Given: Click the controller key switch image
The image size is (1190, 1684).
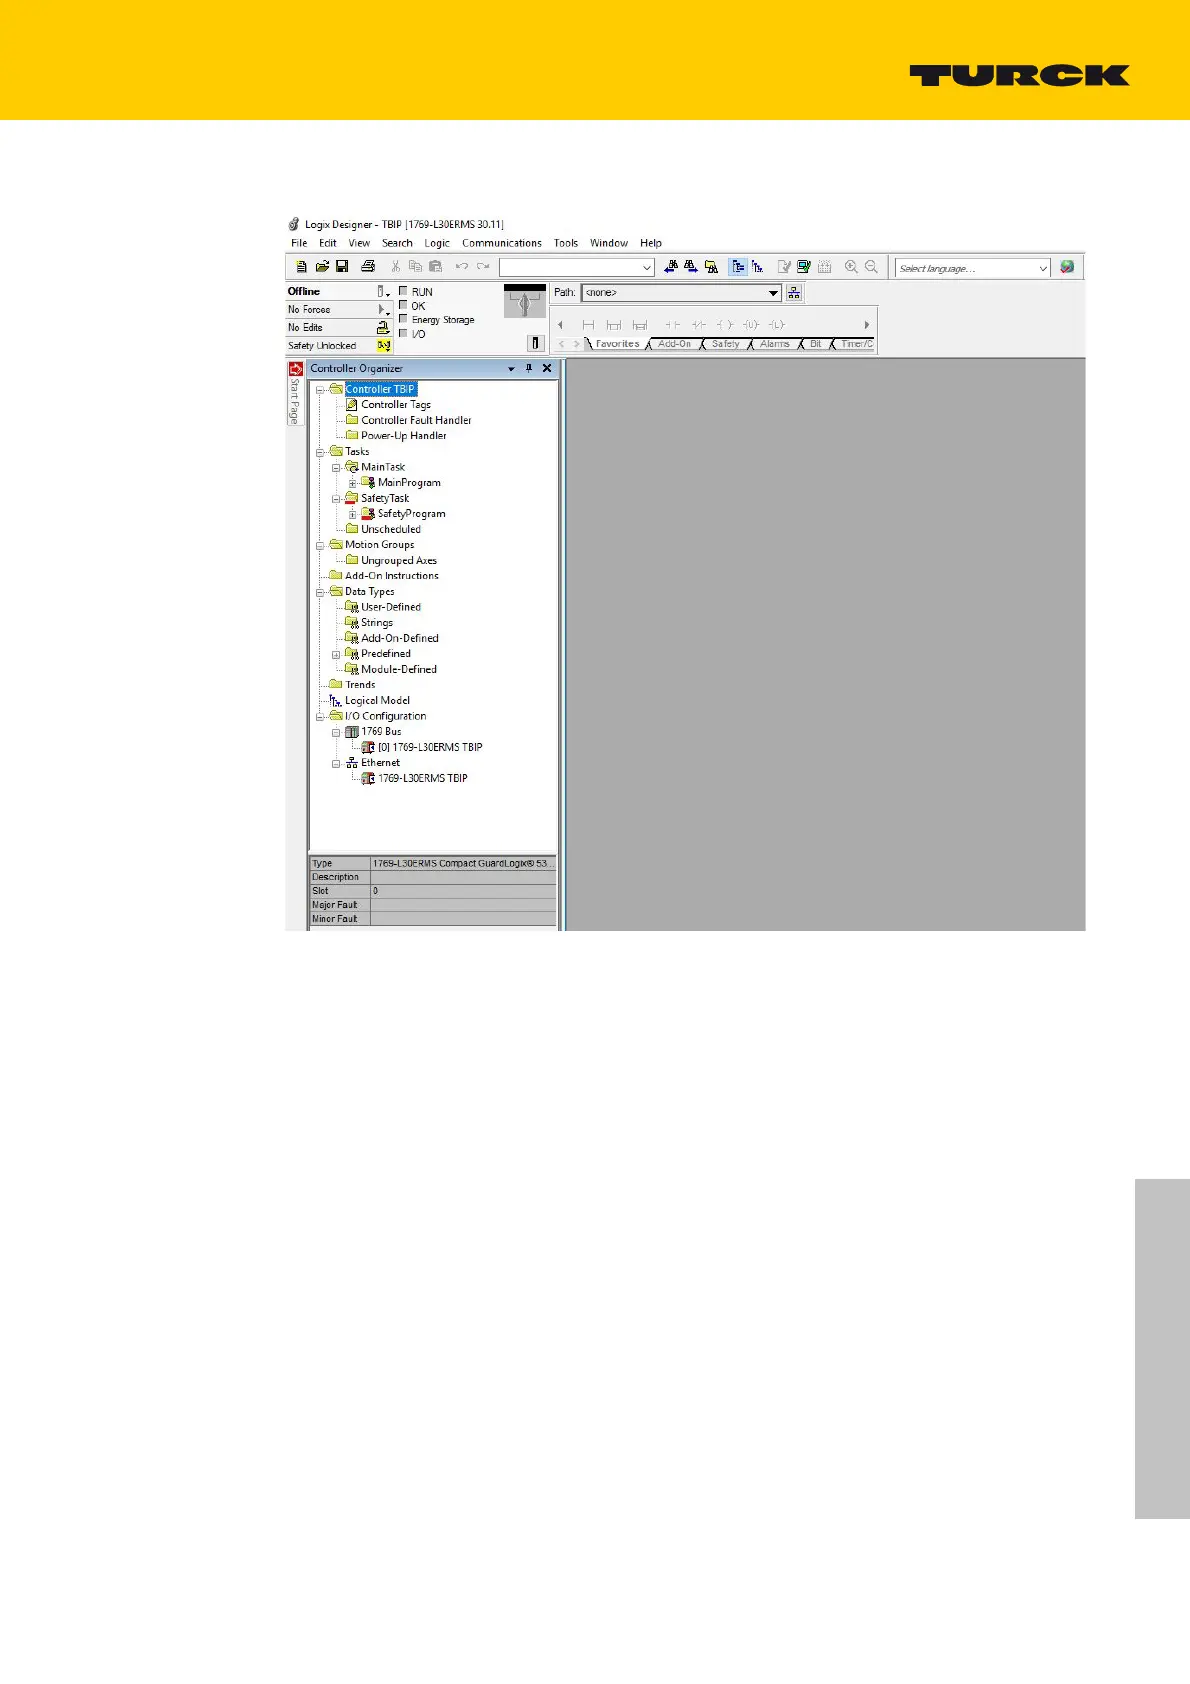Looking at the screenshot, I should pos(525,301).
